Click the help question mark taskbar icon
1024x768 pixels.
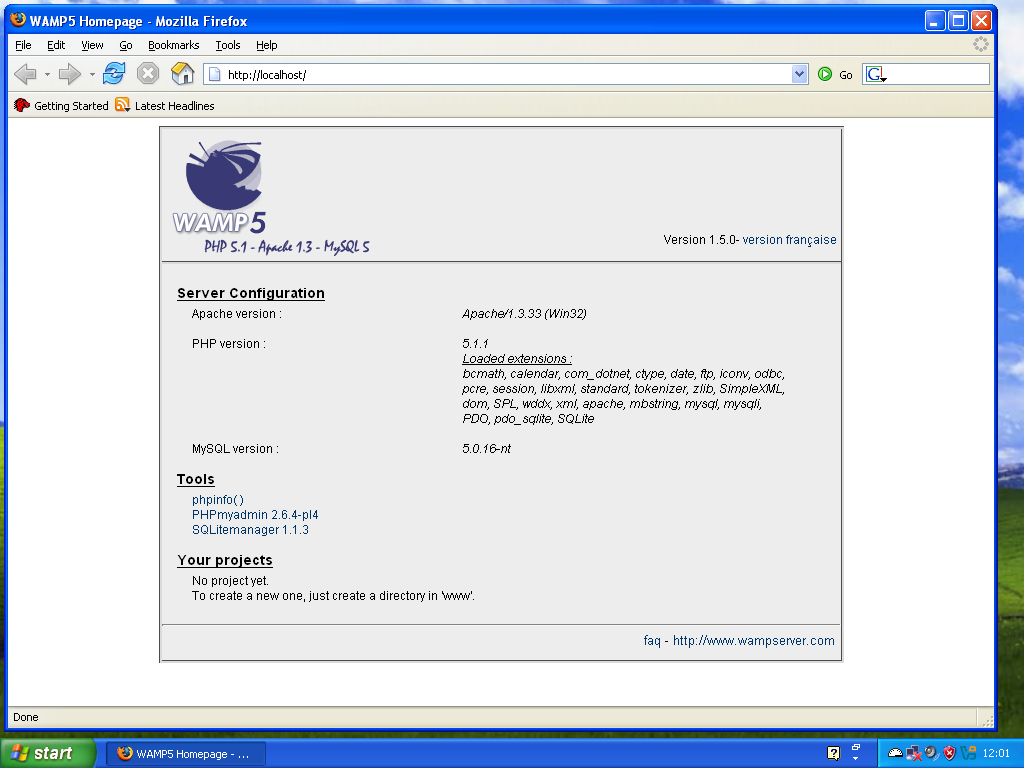coord(833,753)
